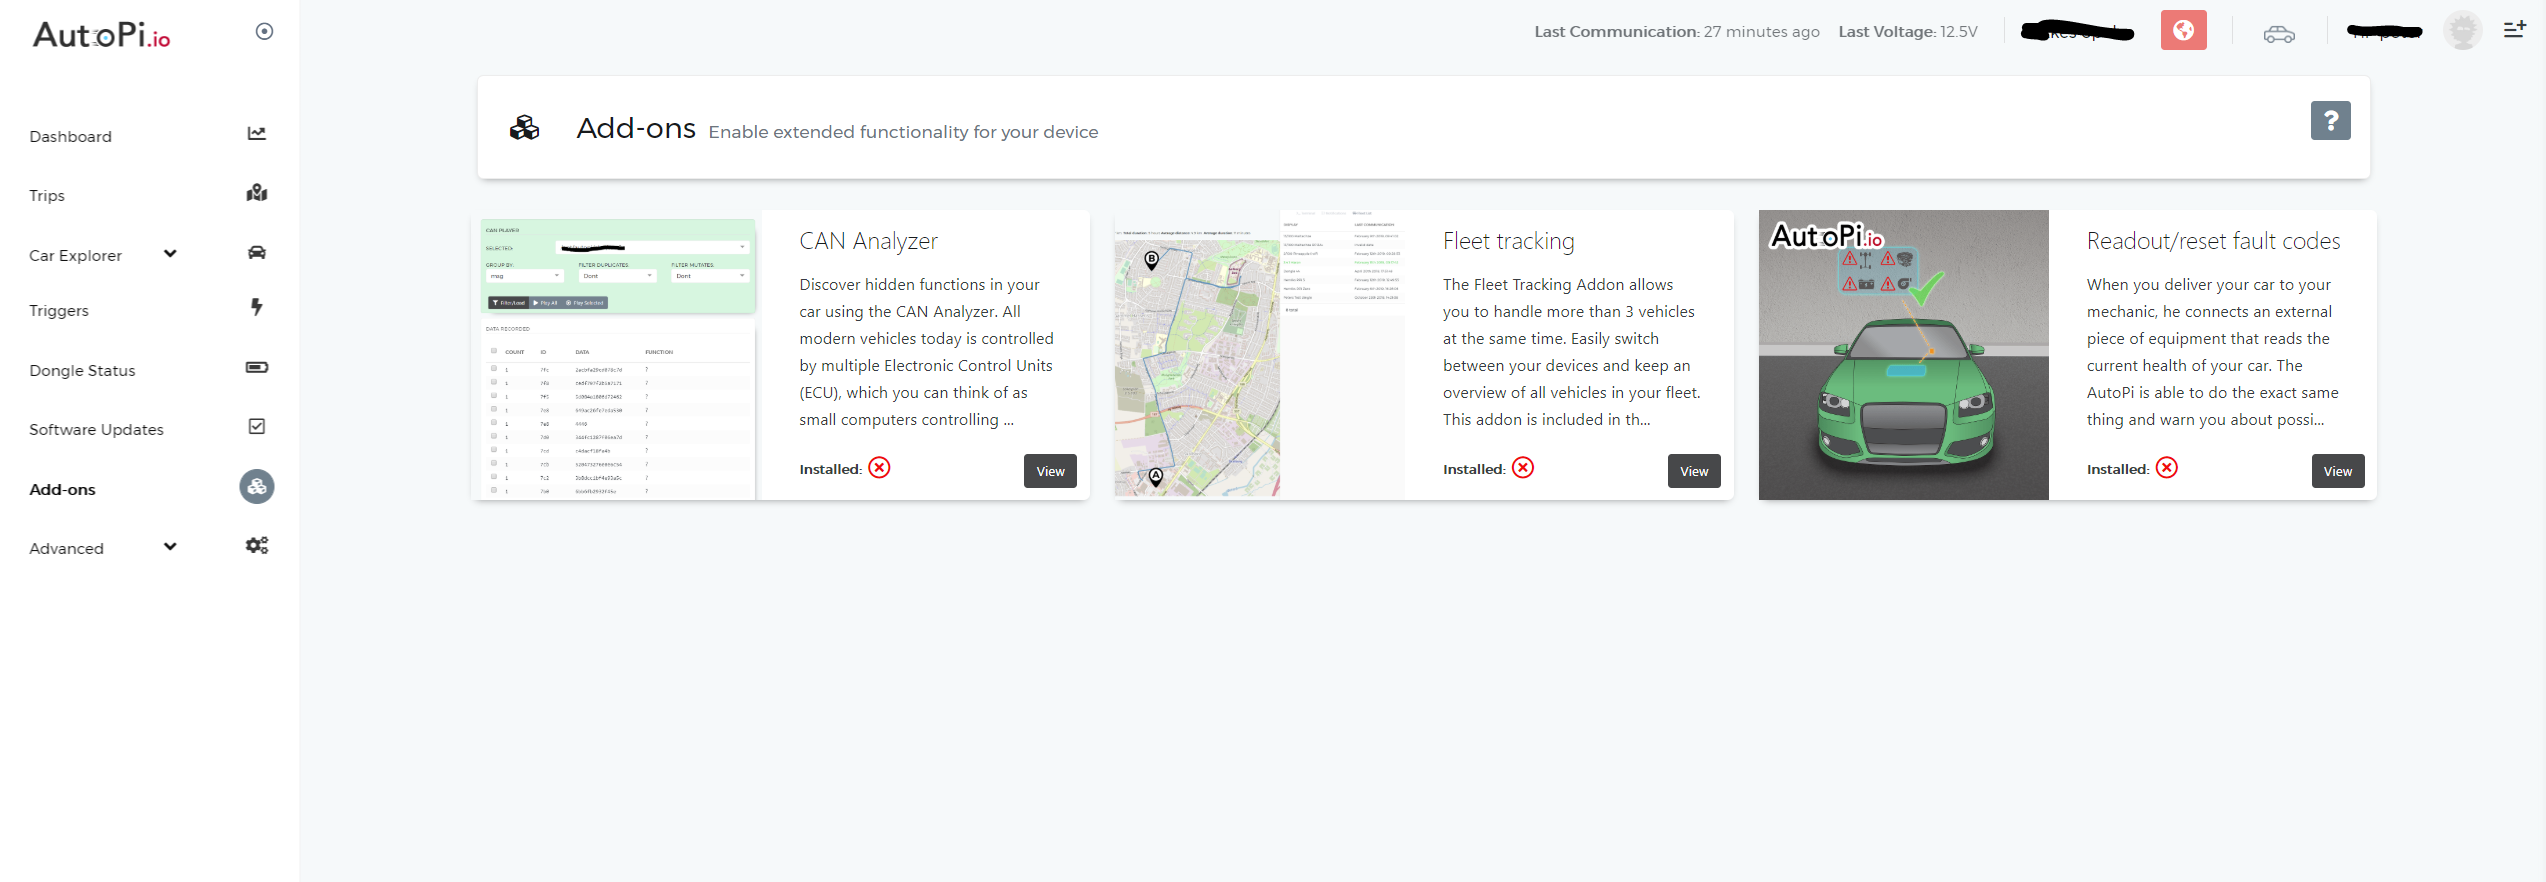The image size is (2546, 882).
Task: Open Readout/reset fault codes title
Action: point(2213,241)
